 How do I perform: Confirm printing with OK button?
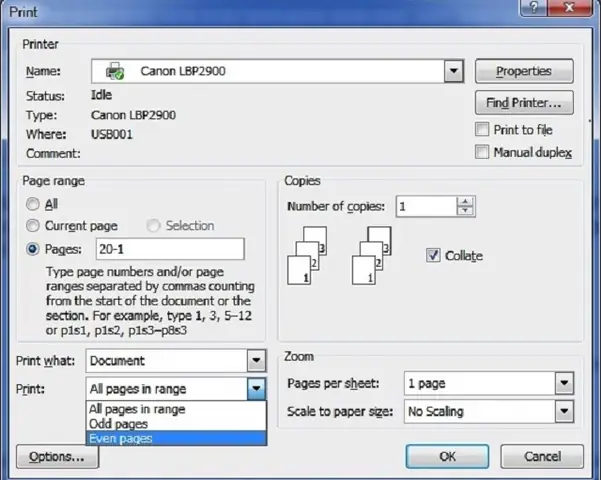447,456
